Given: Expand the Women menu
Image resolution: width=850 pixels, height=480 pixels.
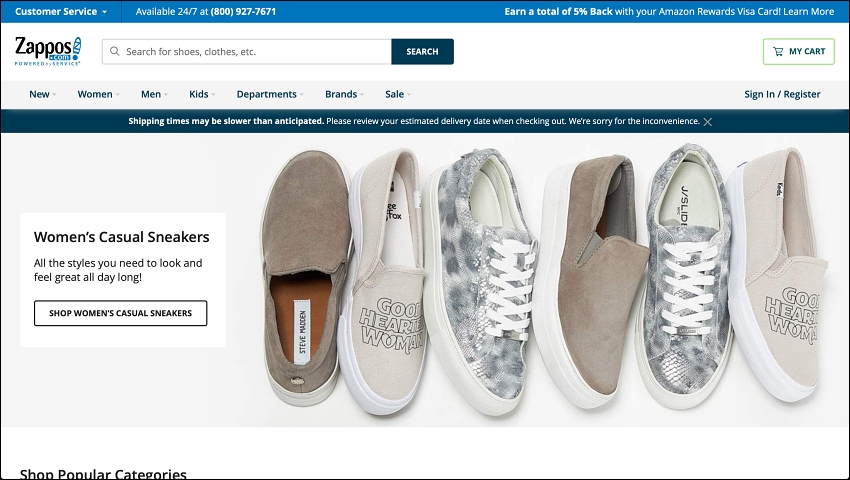Looking at the screenshot, I should [x=99, y=94].
